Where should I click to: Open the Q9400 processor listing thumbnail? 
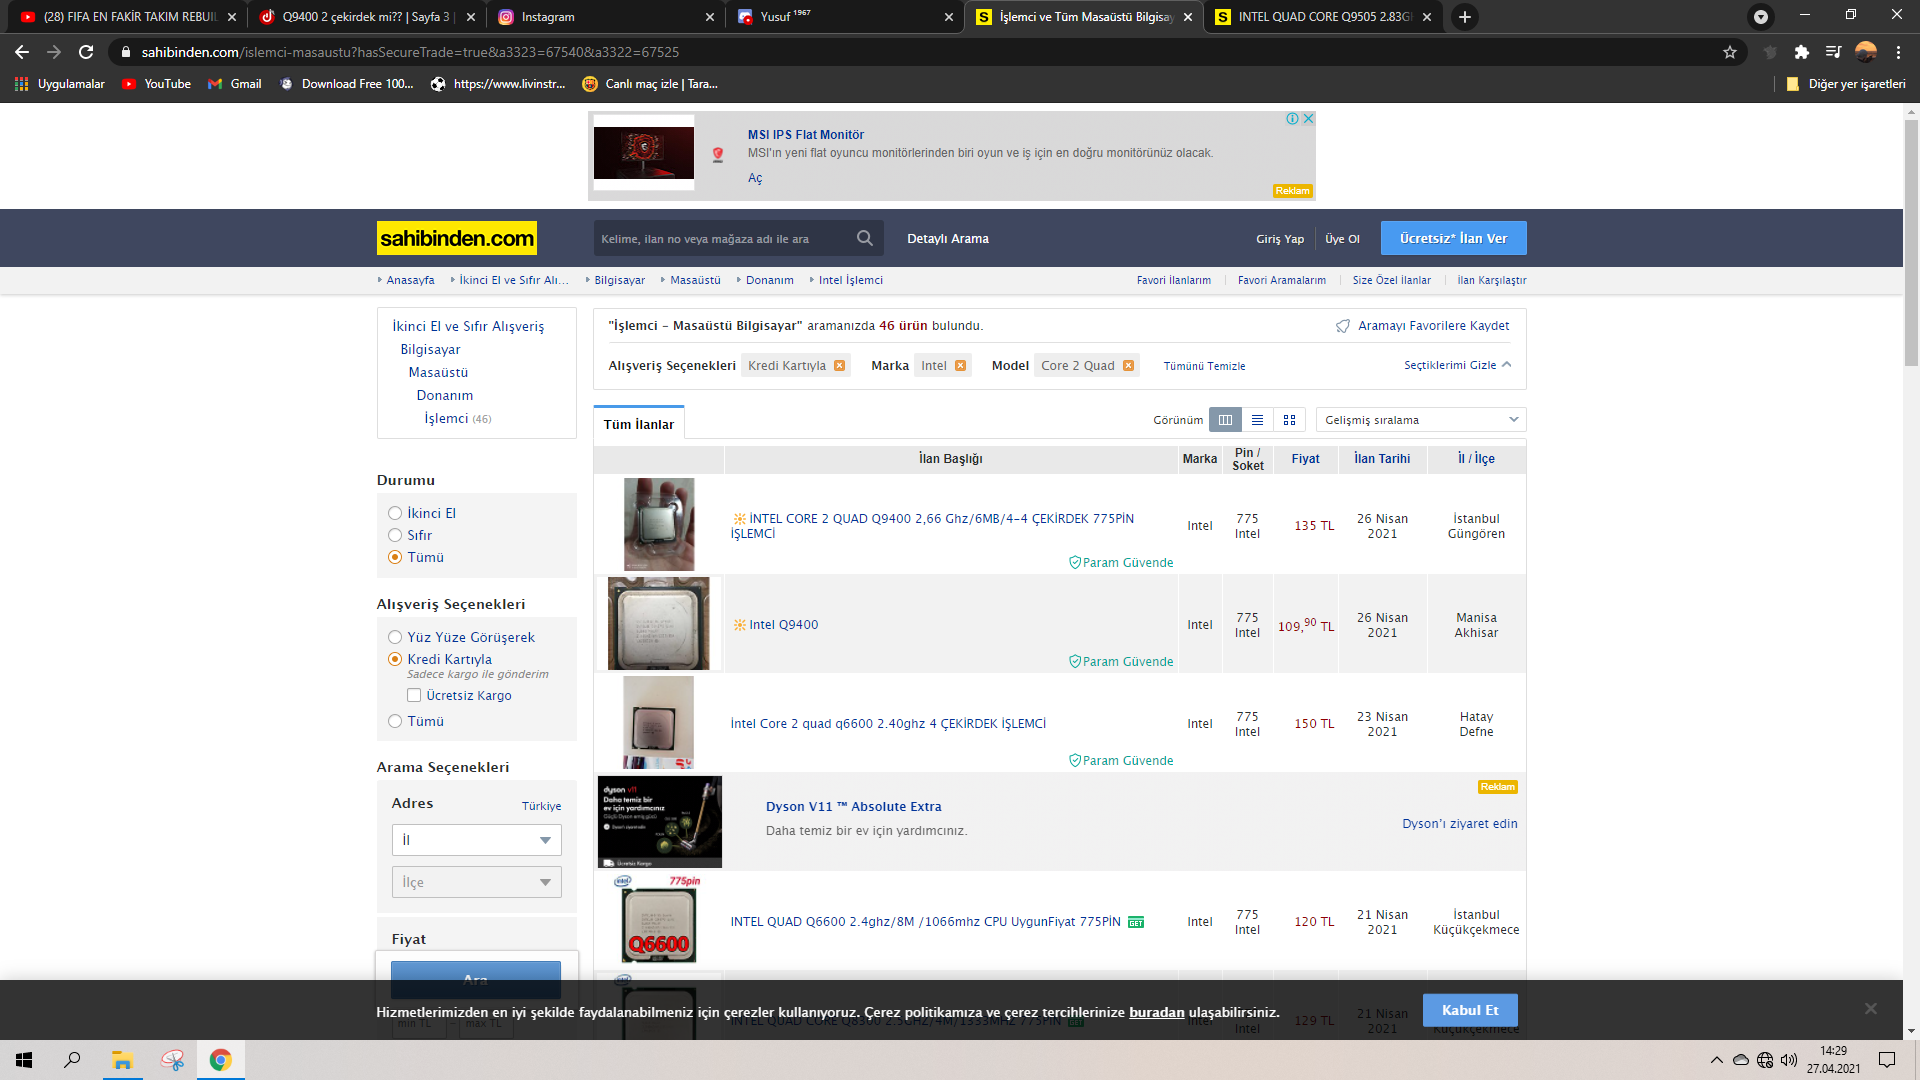point(658,524)
